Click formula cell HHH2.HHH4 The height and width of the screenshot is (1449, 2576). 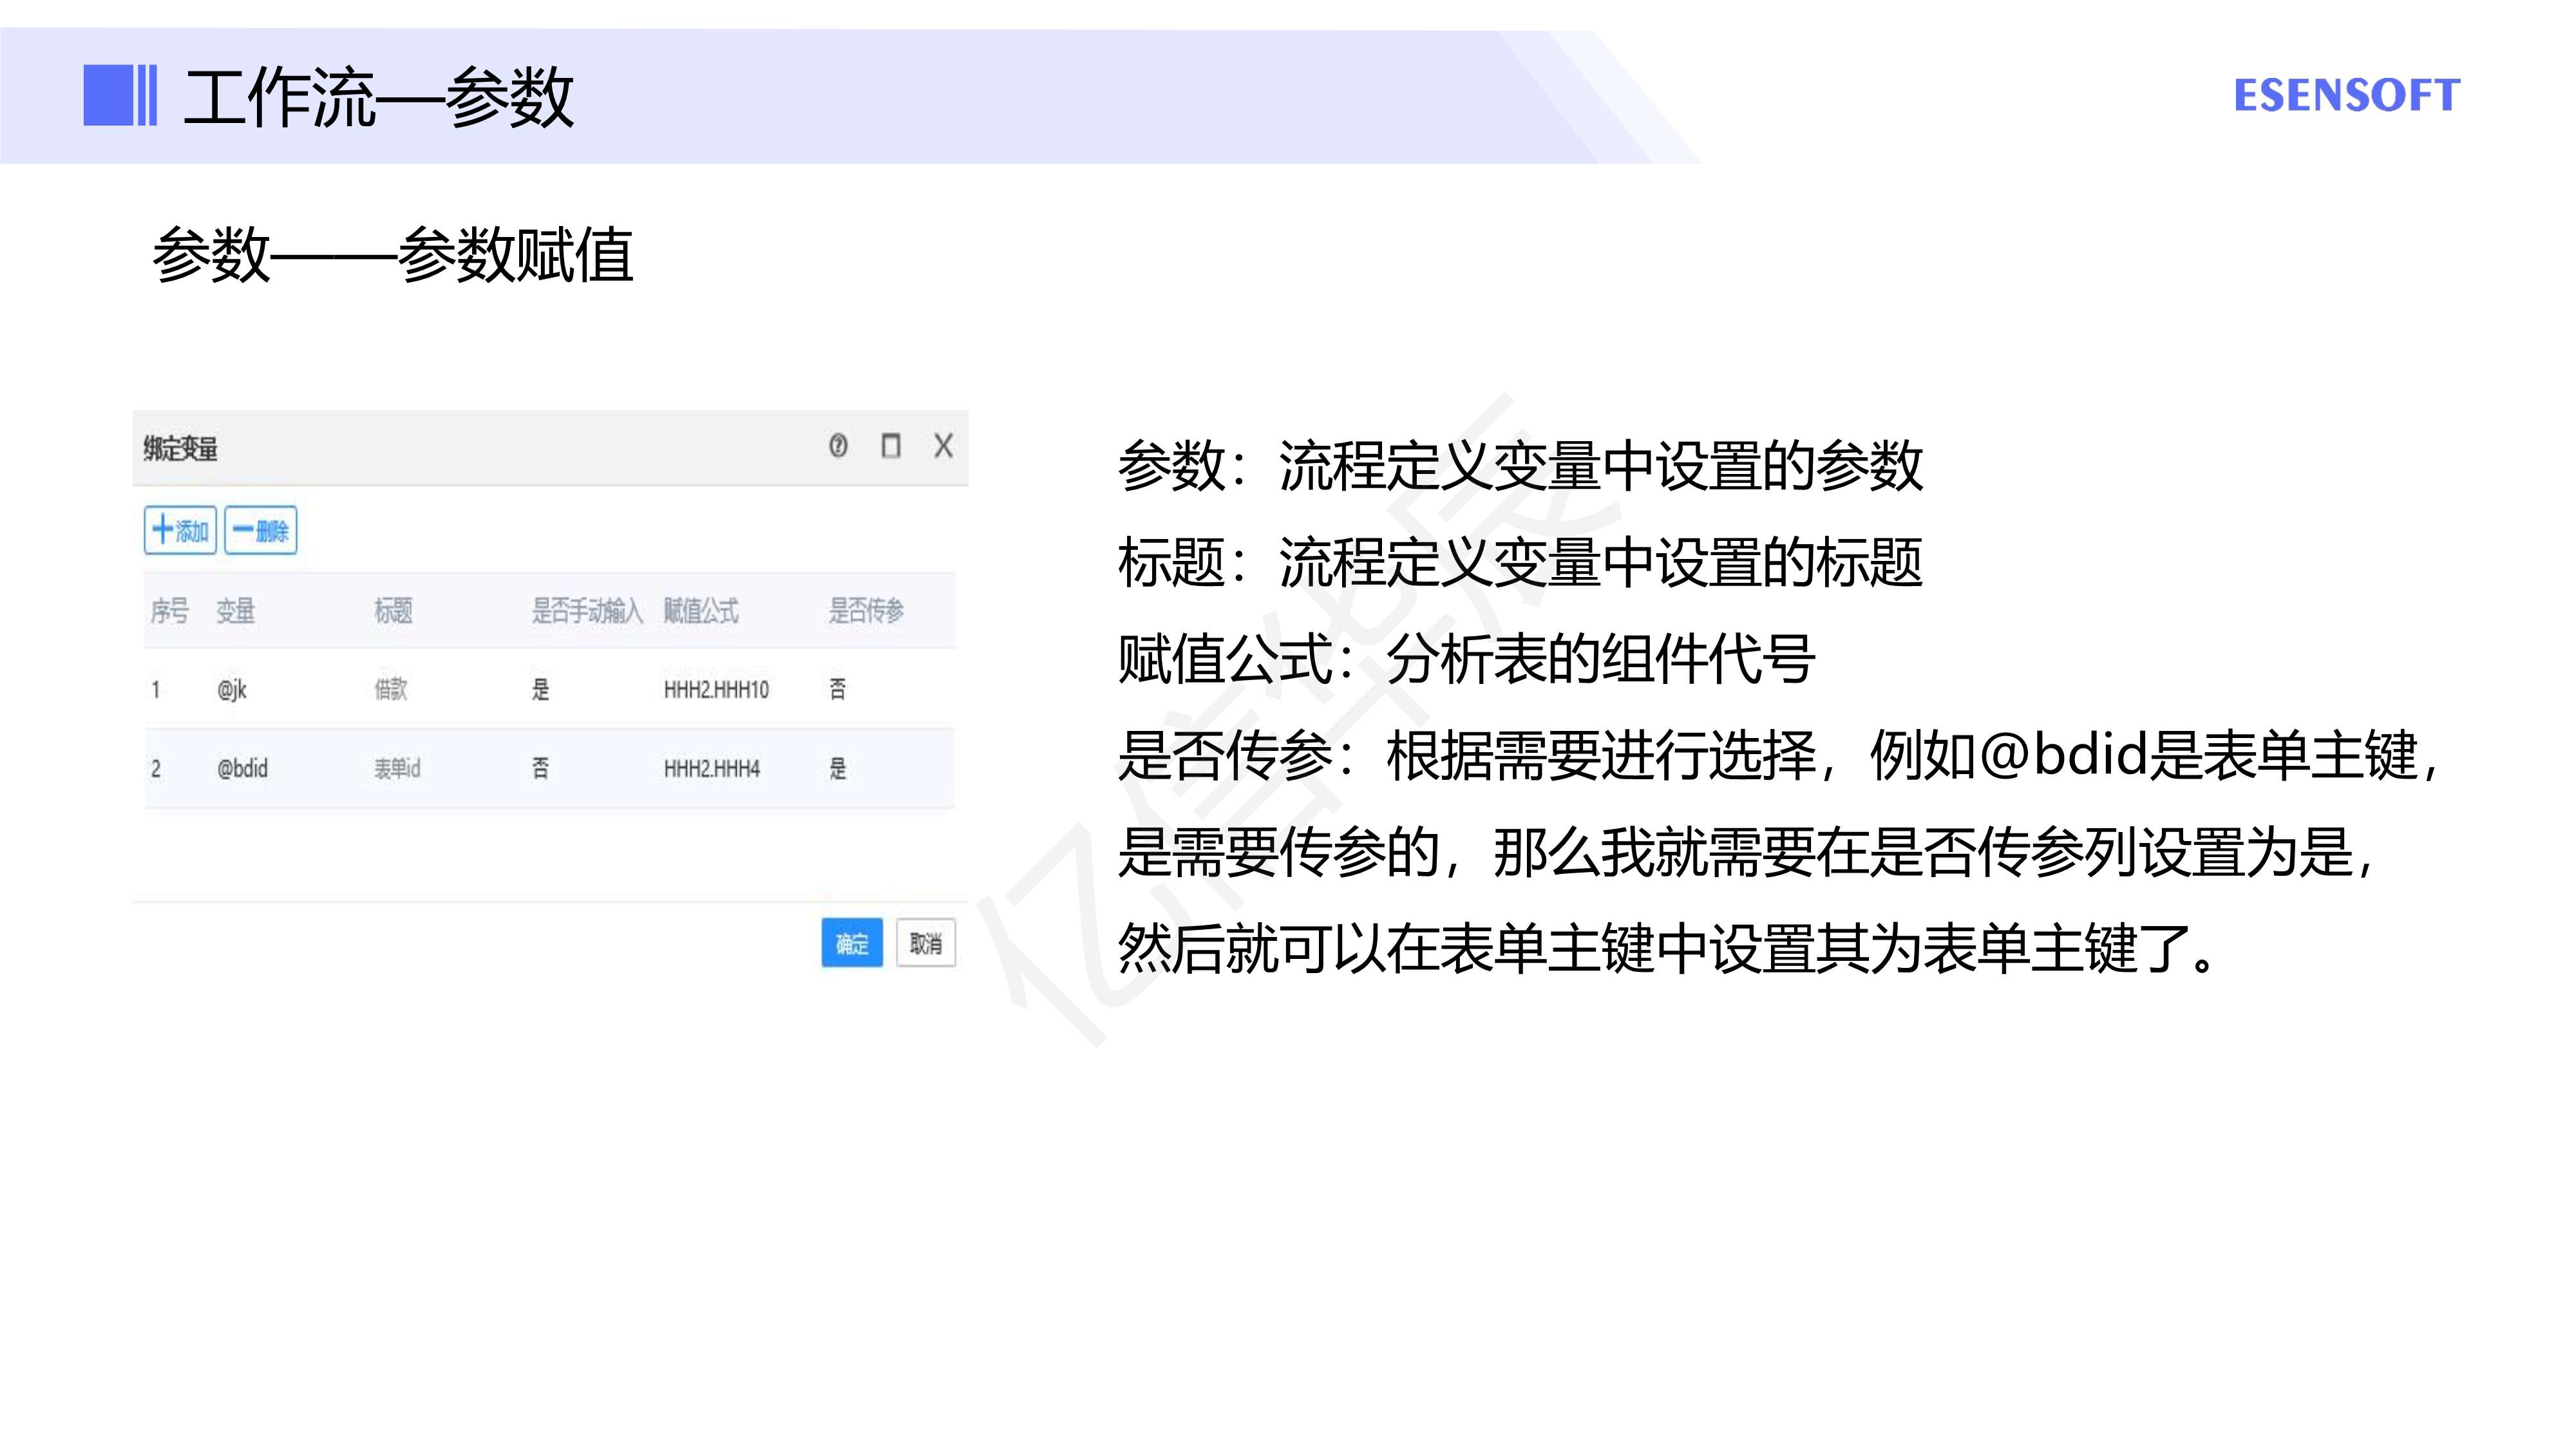[712, 768]
